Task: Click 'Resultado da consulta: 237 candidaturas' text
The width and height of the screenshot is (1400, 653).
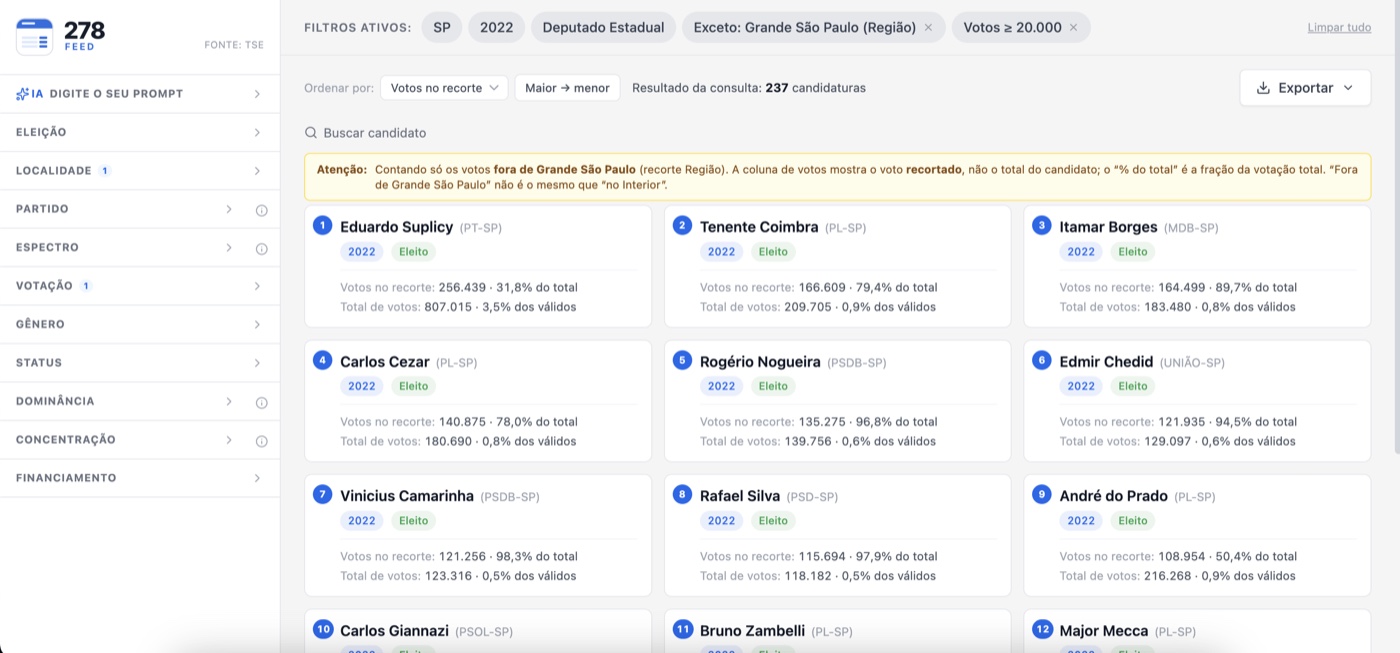Action: click(x=749, y=88)
